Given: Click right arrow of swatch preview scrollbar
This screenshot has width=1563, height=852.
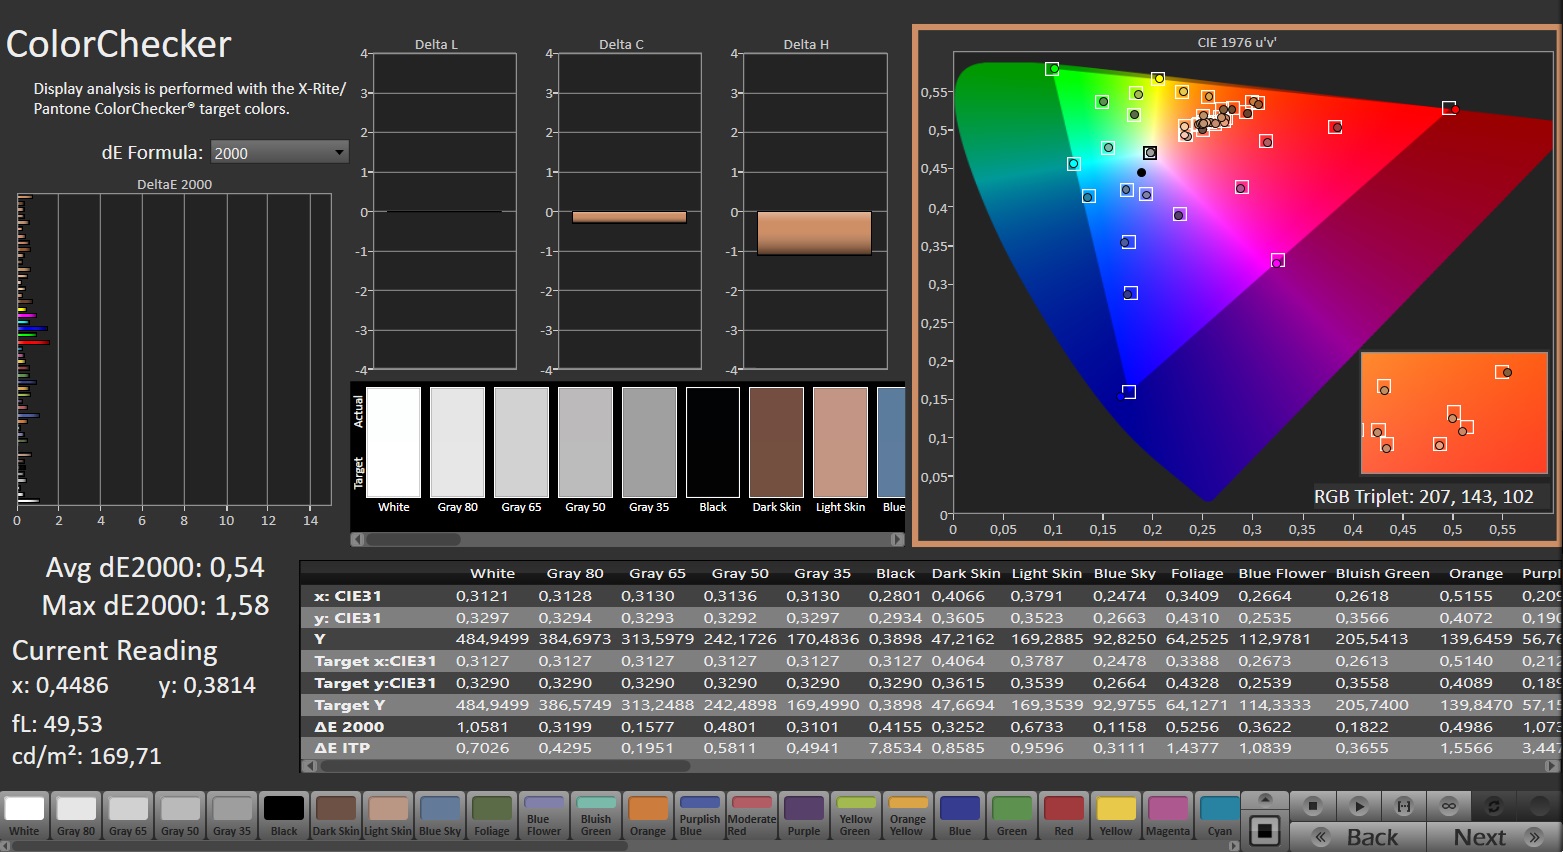Looking at the screenshot, I should click(897, 540).
